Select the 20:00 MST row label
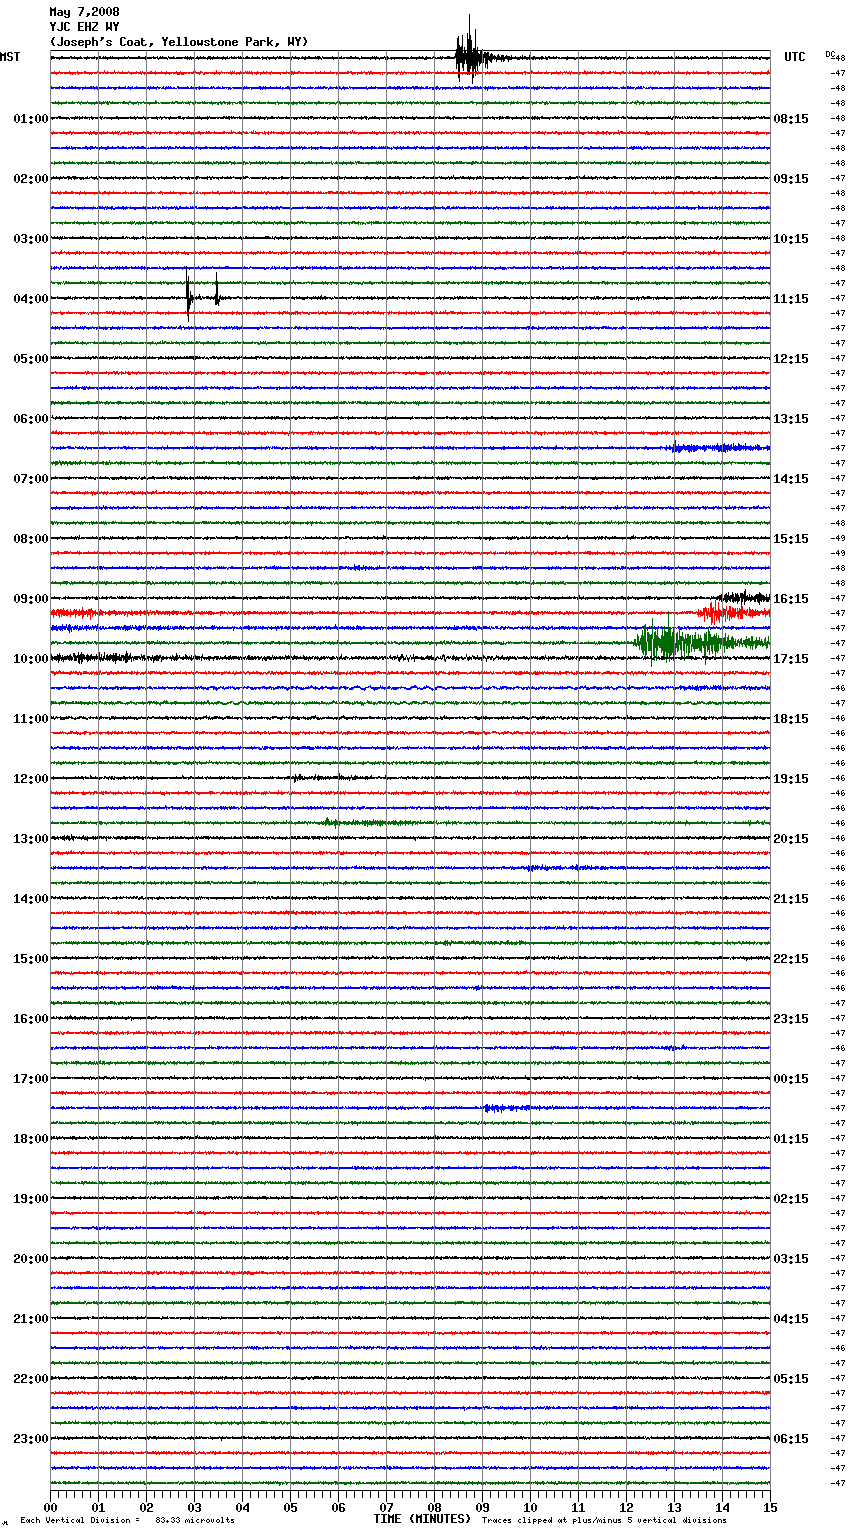850x1534 pixels. [30, 1259]
